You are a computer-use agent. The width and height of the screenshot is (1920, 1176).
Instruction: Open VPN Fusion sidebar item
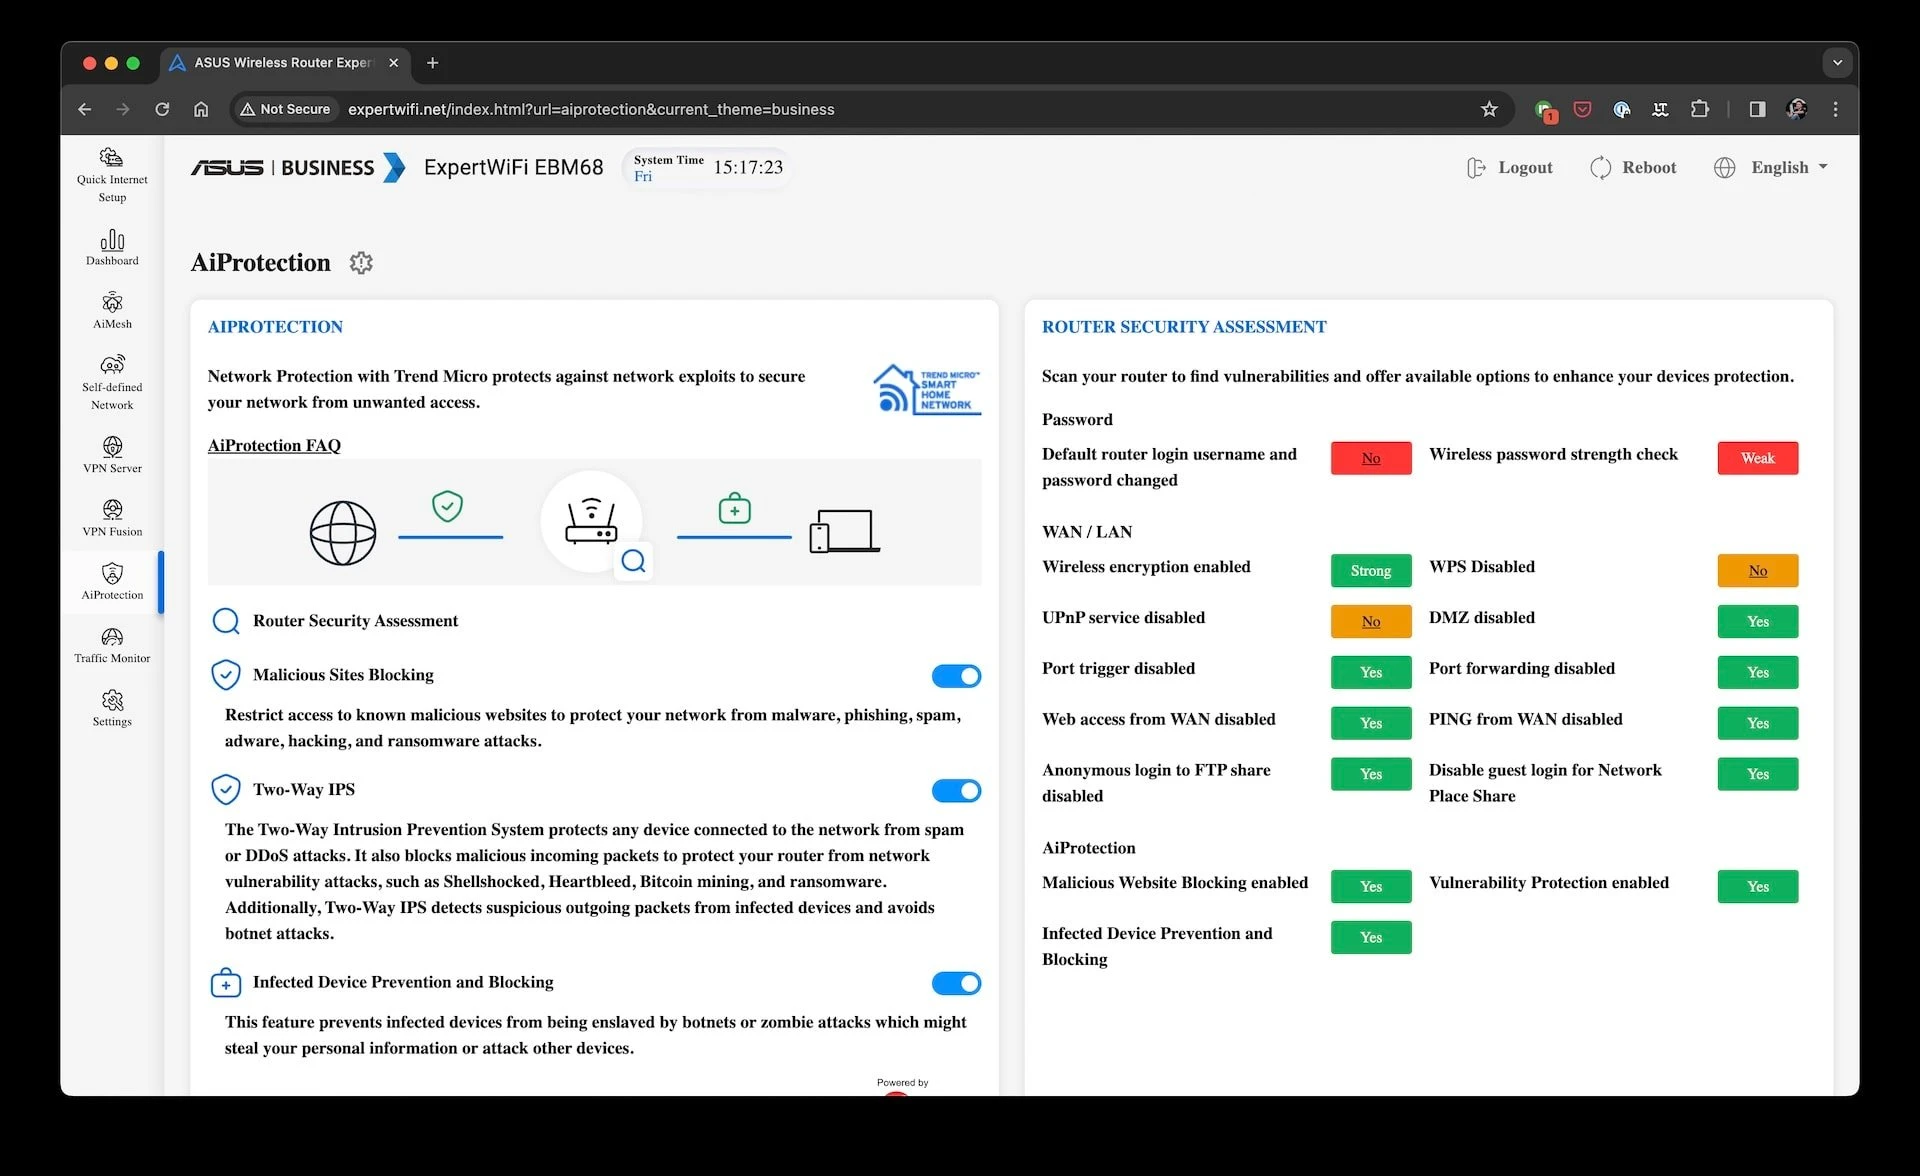coord(112,518)
